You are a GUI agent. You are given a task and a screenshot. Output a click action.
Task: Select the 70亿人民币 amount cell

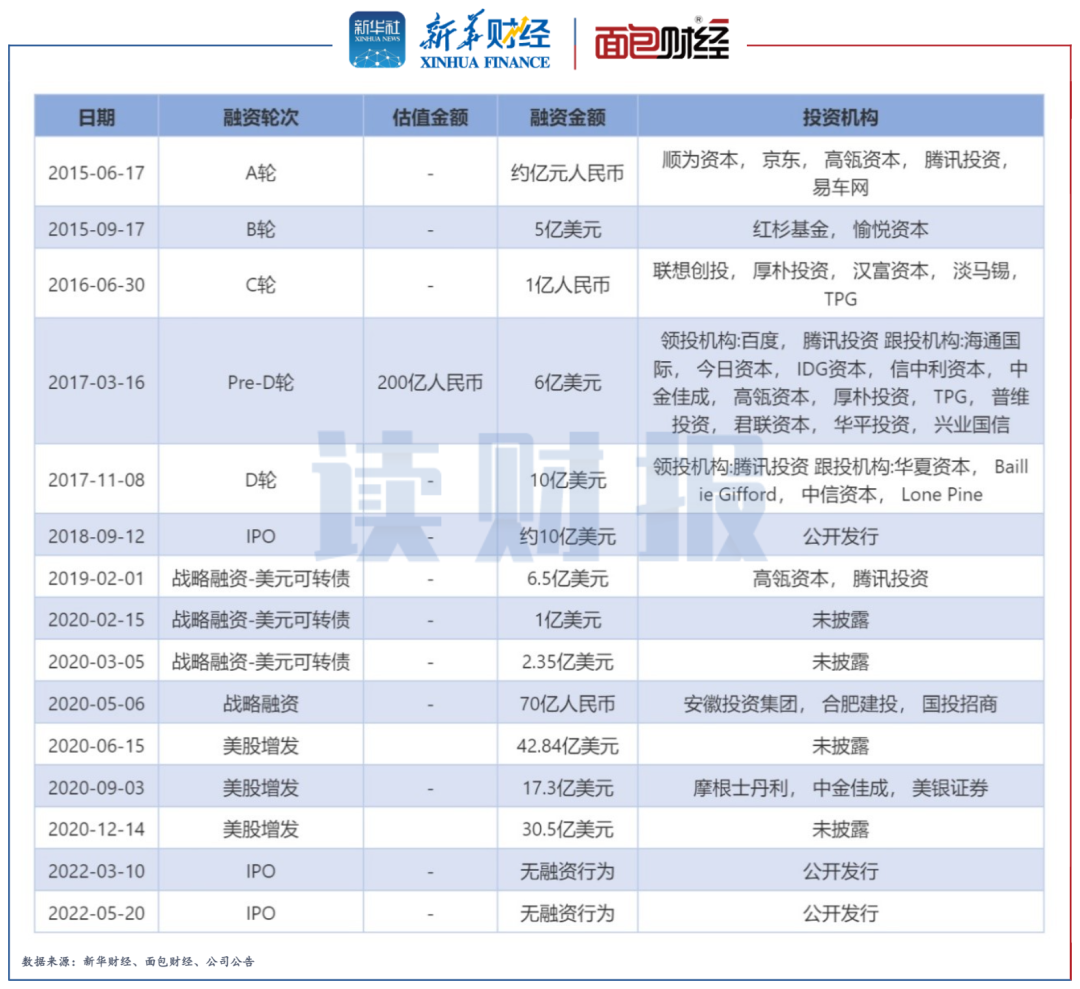pos(567,704)
